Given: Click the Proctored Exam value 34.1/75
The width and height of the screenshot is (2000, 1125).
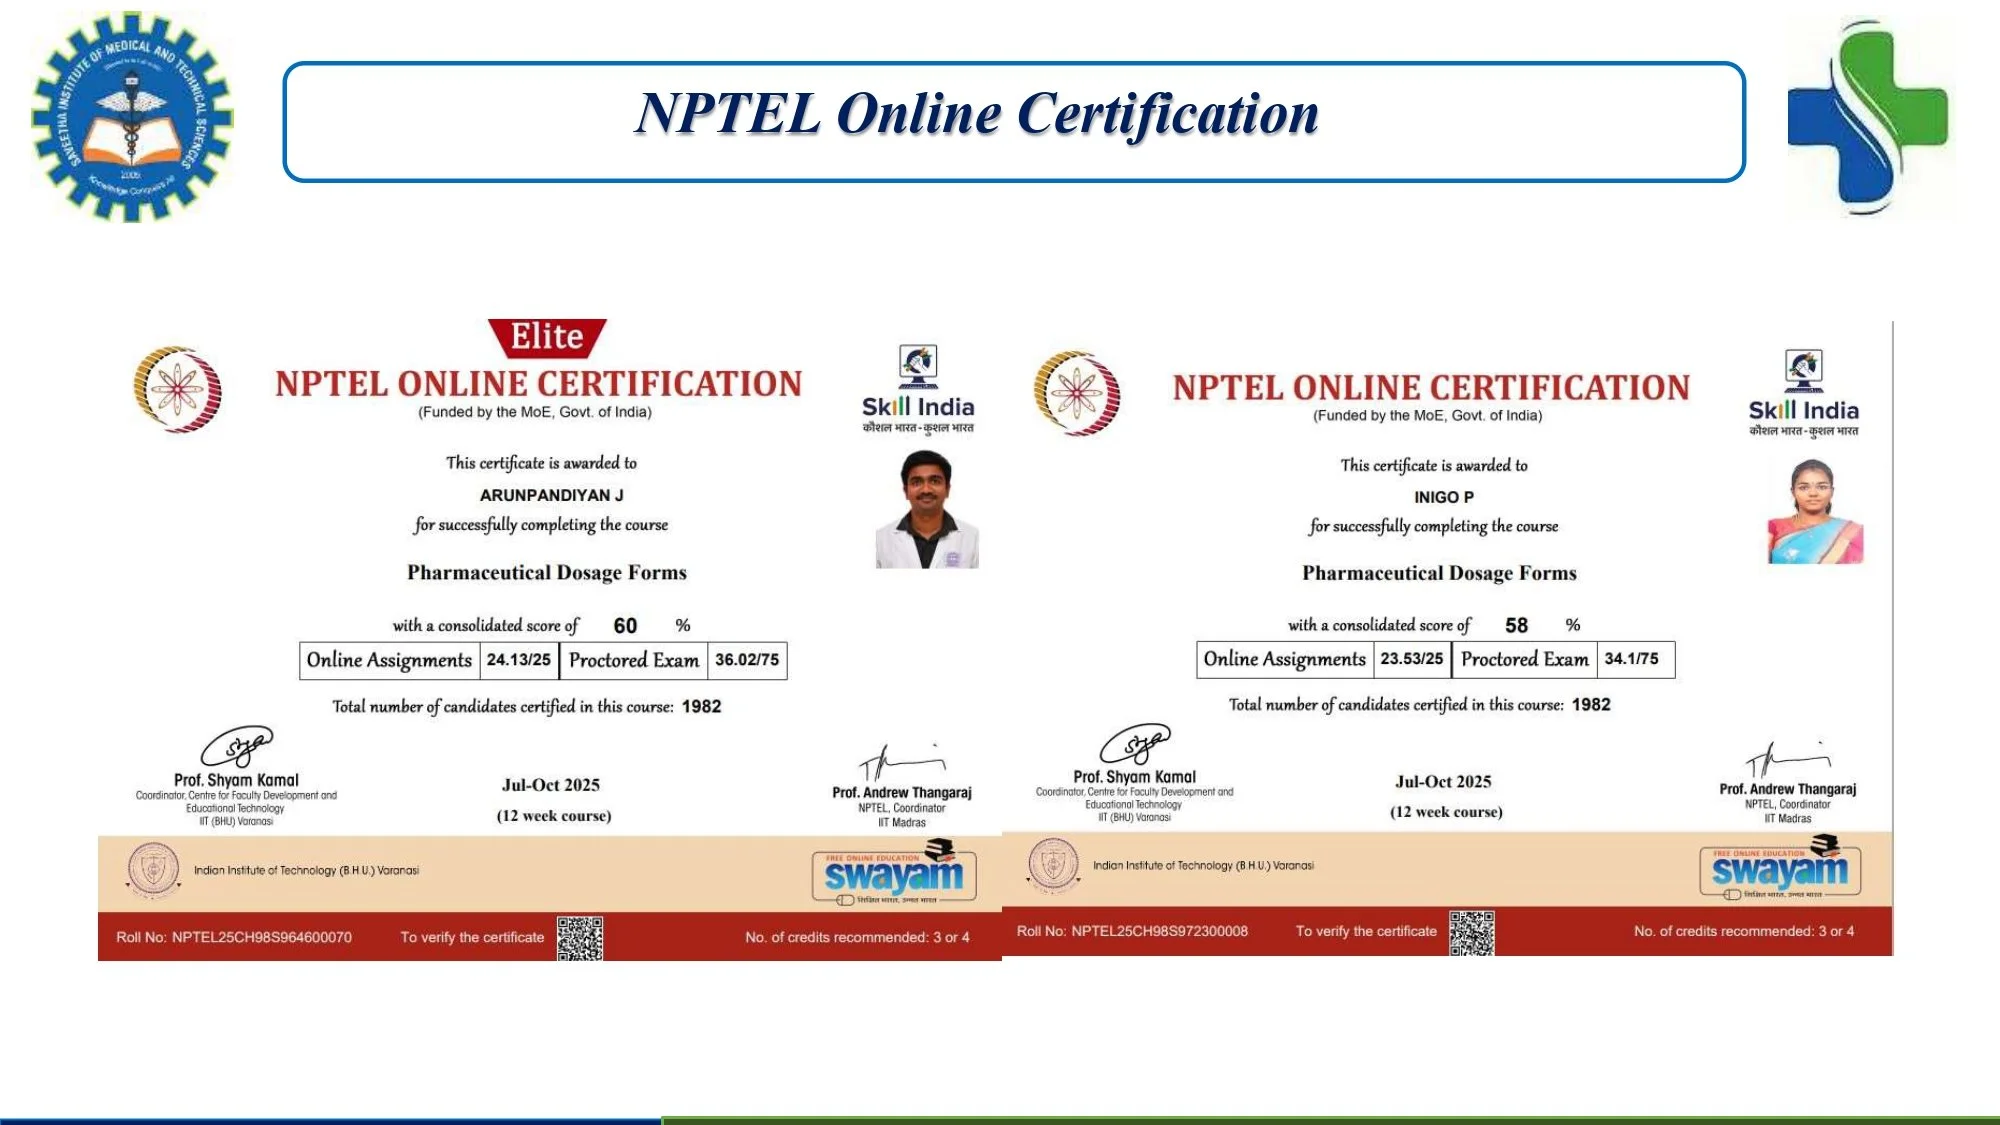Looking at the screenshot, I should click(x=1632, y=659).
